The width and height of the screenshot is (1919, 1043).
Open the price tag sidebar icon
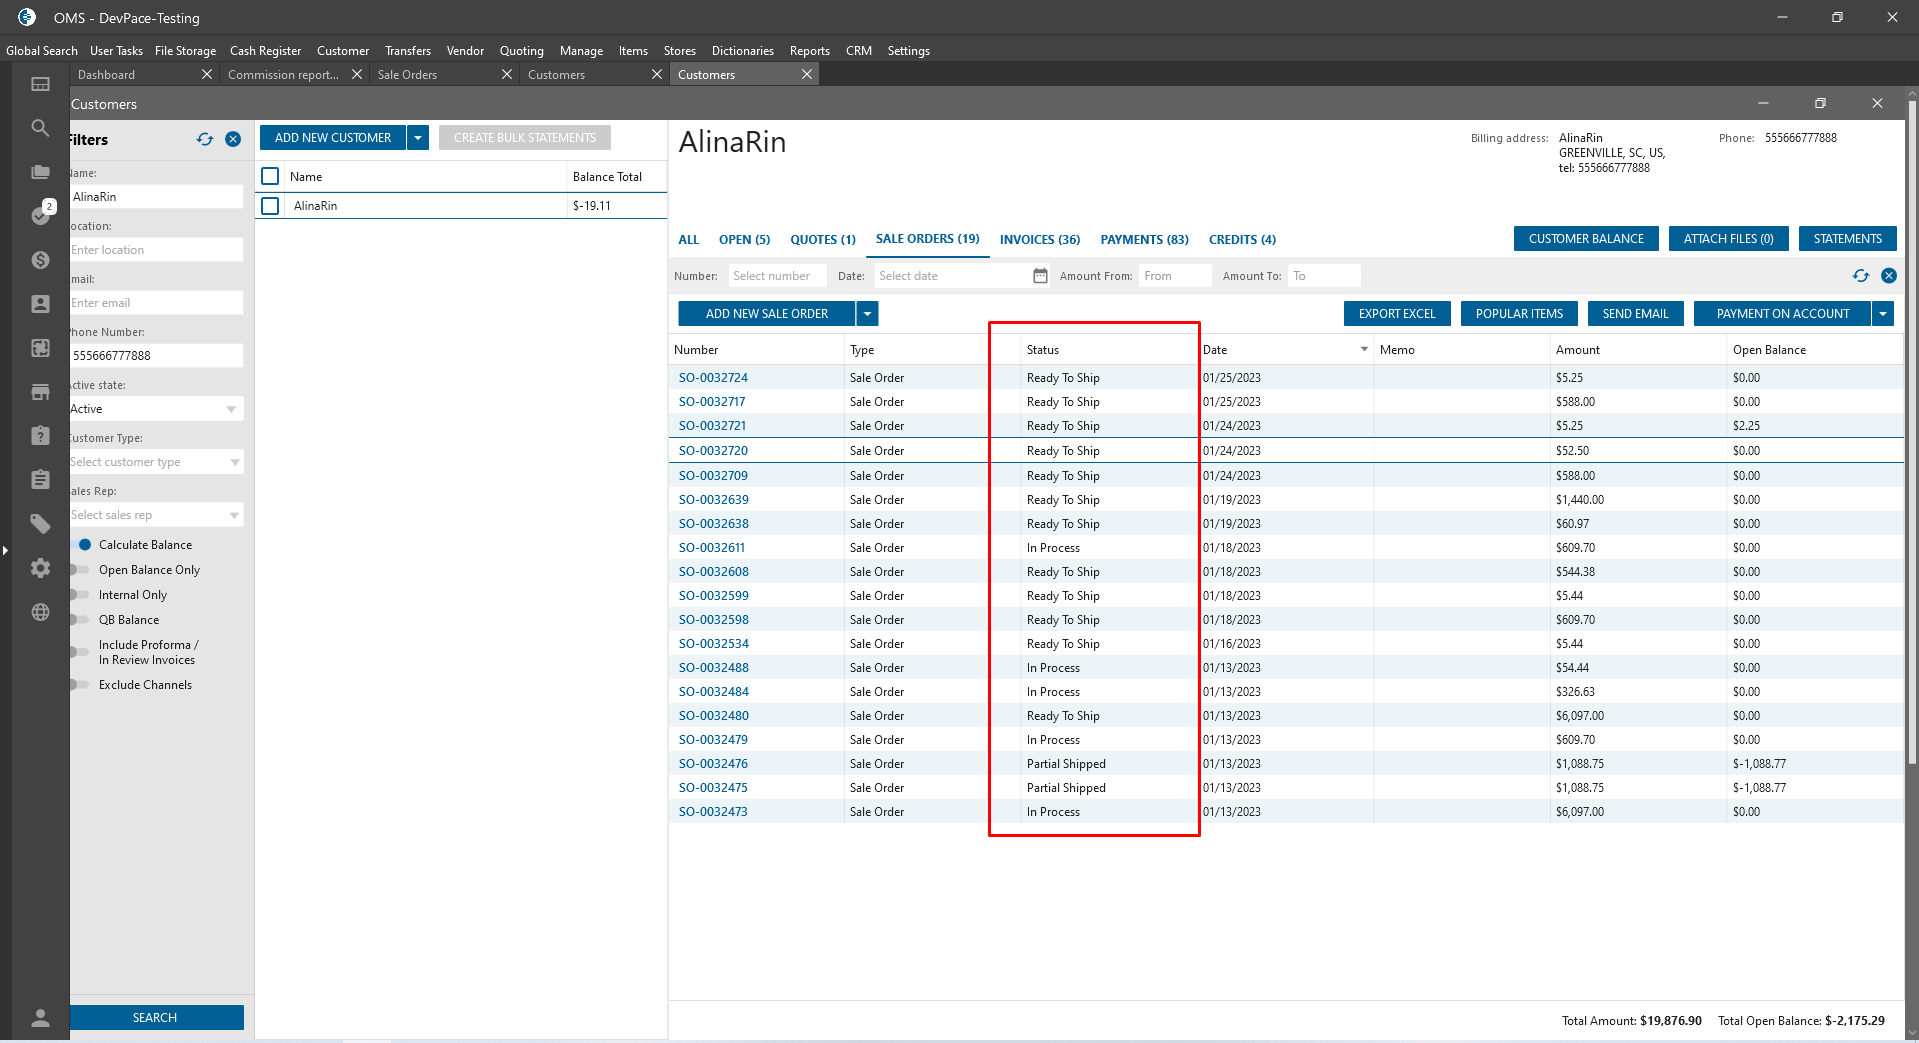40,524
